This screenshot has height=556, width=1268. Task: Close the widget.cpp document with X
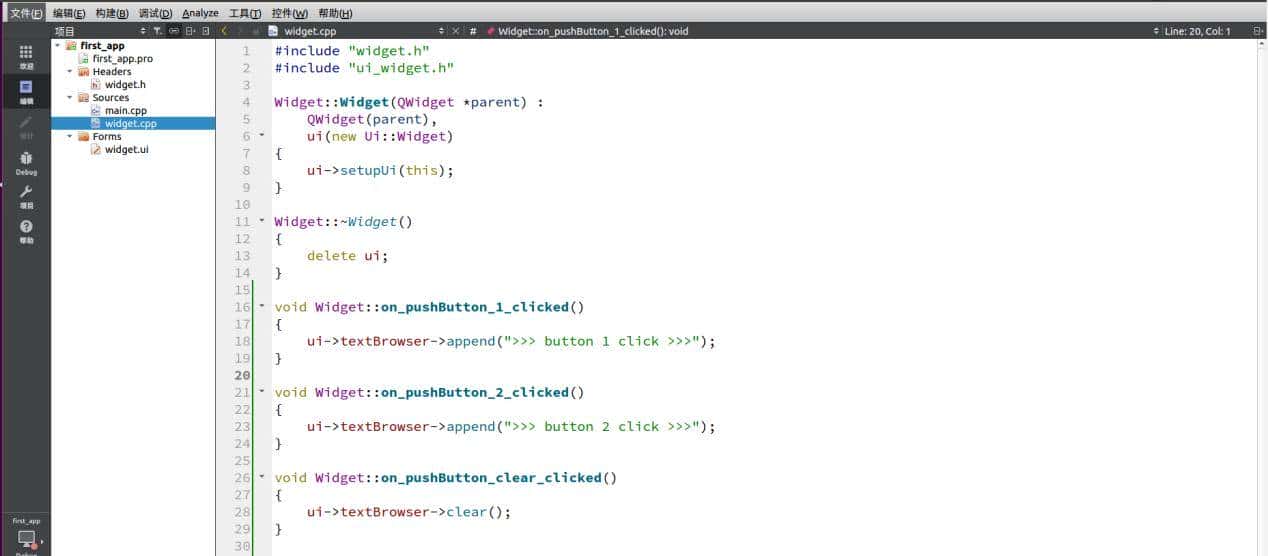(456, 31)
